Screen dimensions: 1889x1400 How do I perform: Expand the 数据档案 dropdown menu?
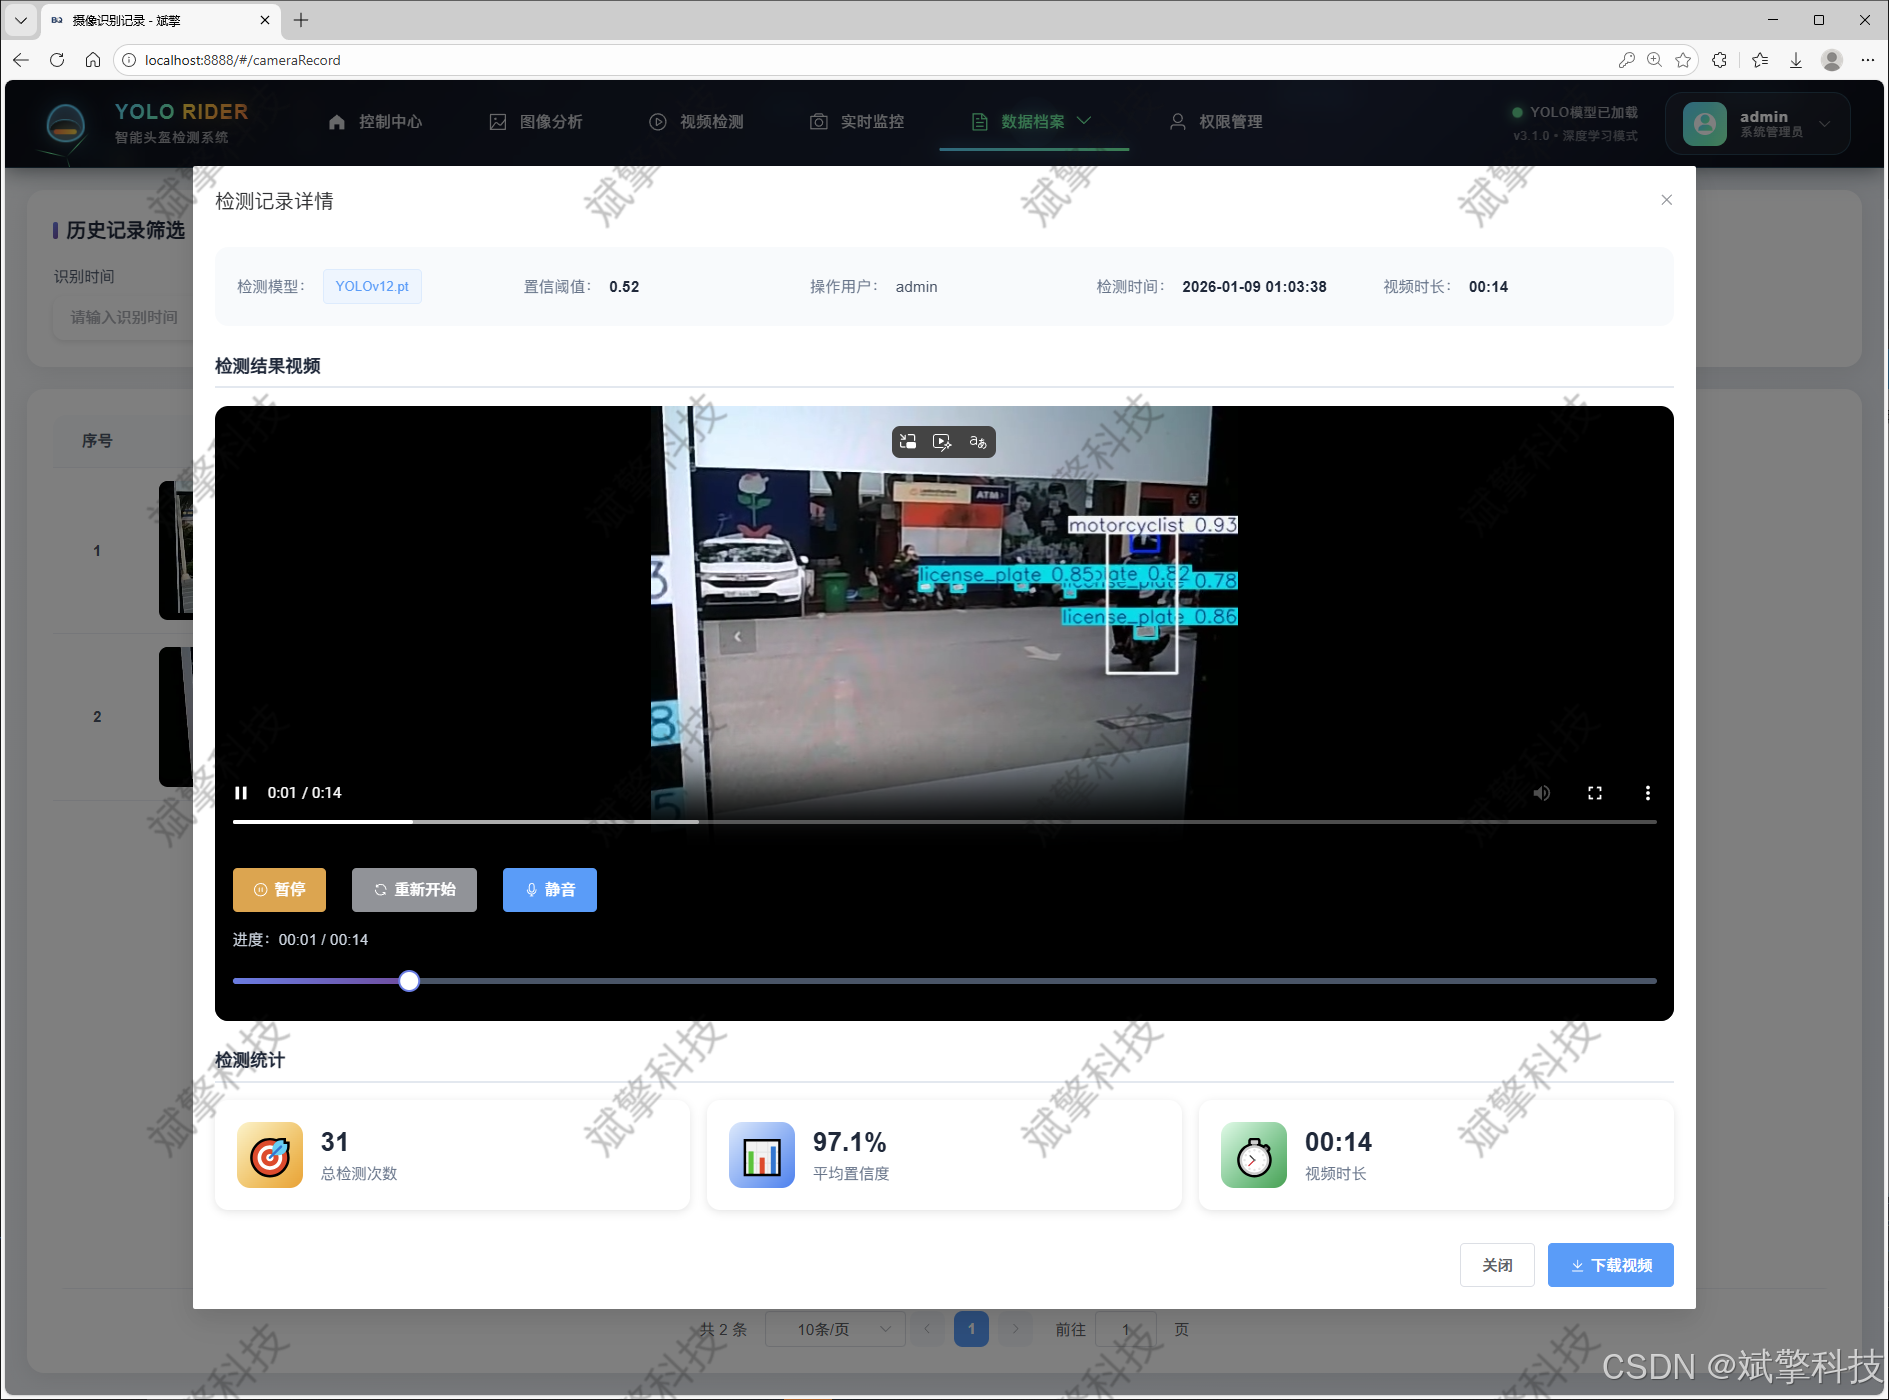point(1033,122)
